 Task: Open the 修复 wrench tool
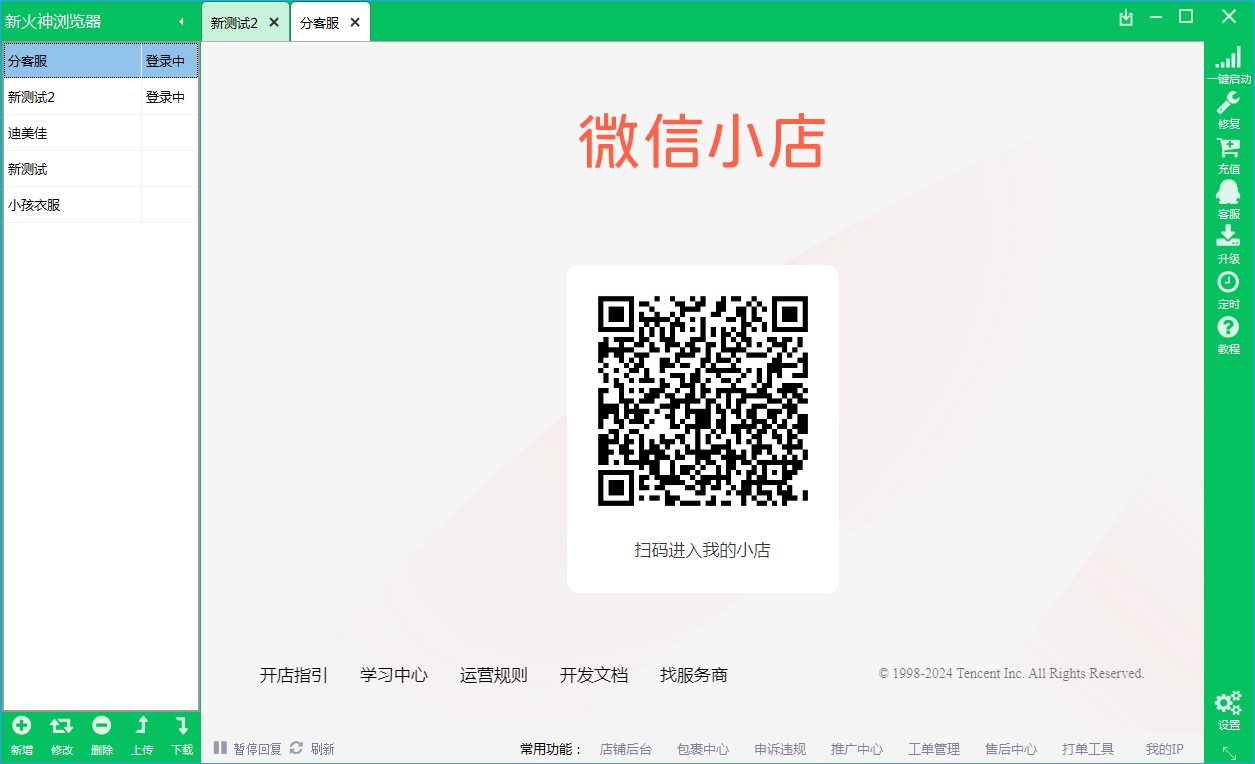point(1228,103)
